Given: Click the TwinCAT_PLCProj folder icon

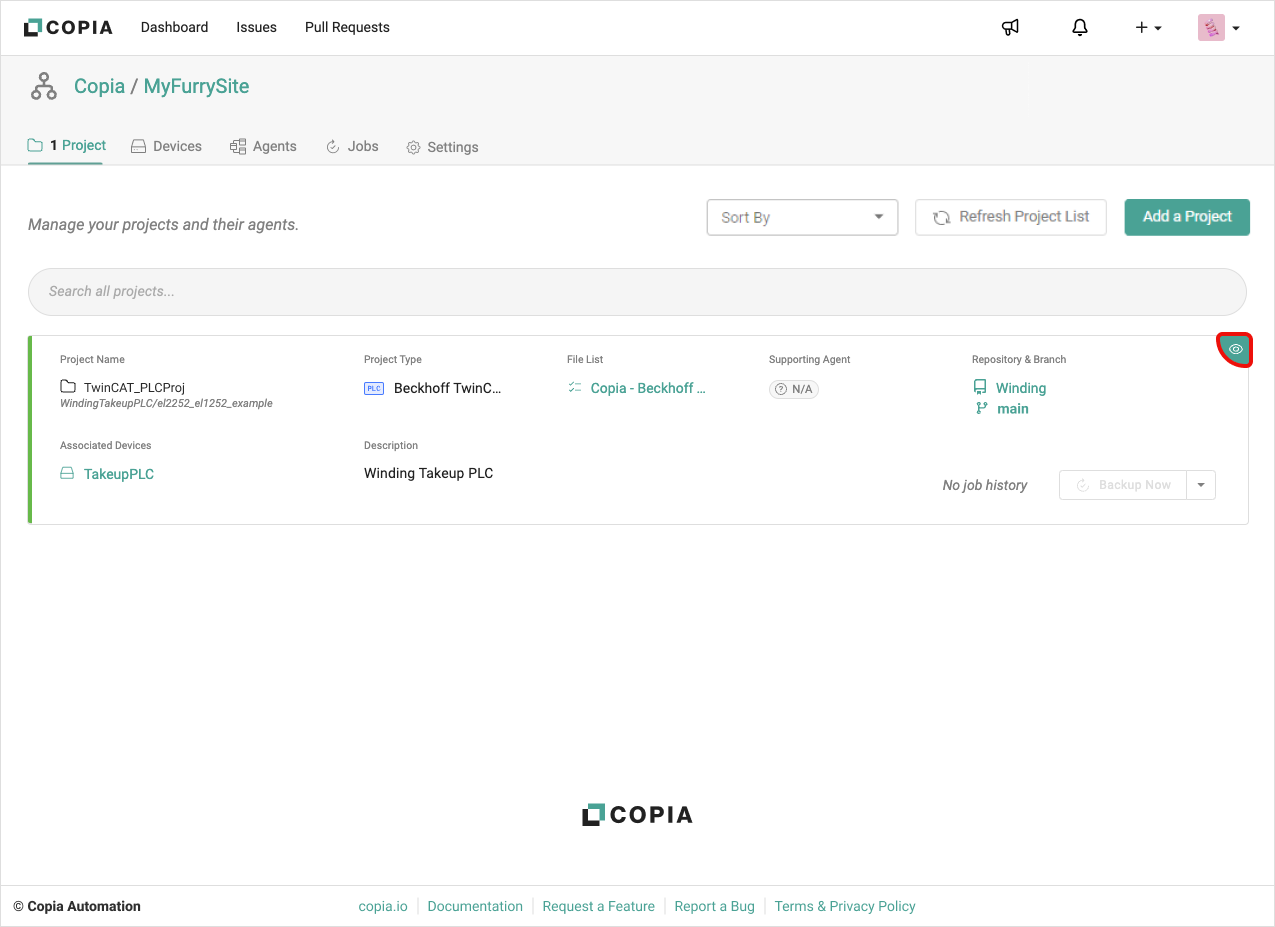Looking at the screenshot, I should tap(68, 387).
